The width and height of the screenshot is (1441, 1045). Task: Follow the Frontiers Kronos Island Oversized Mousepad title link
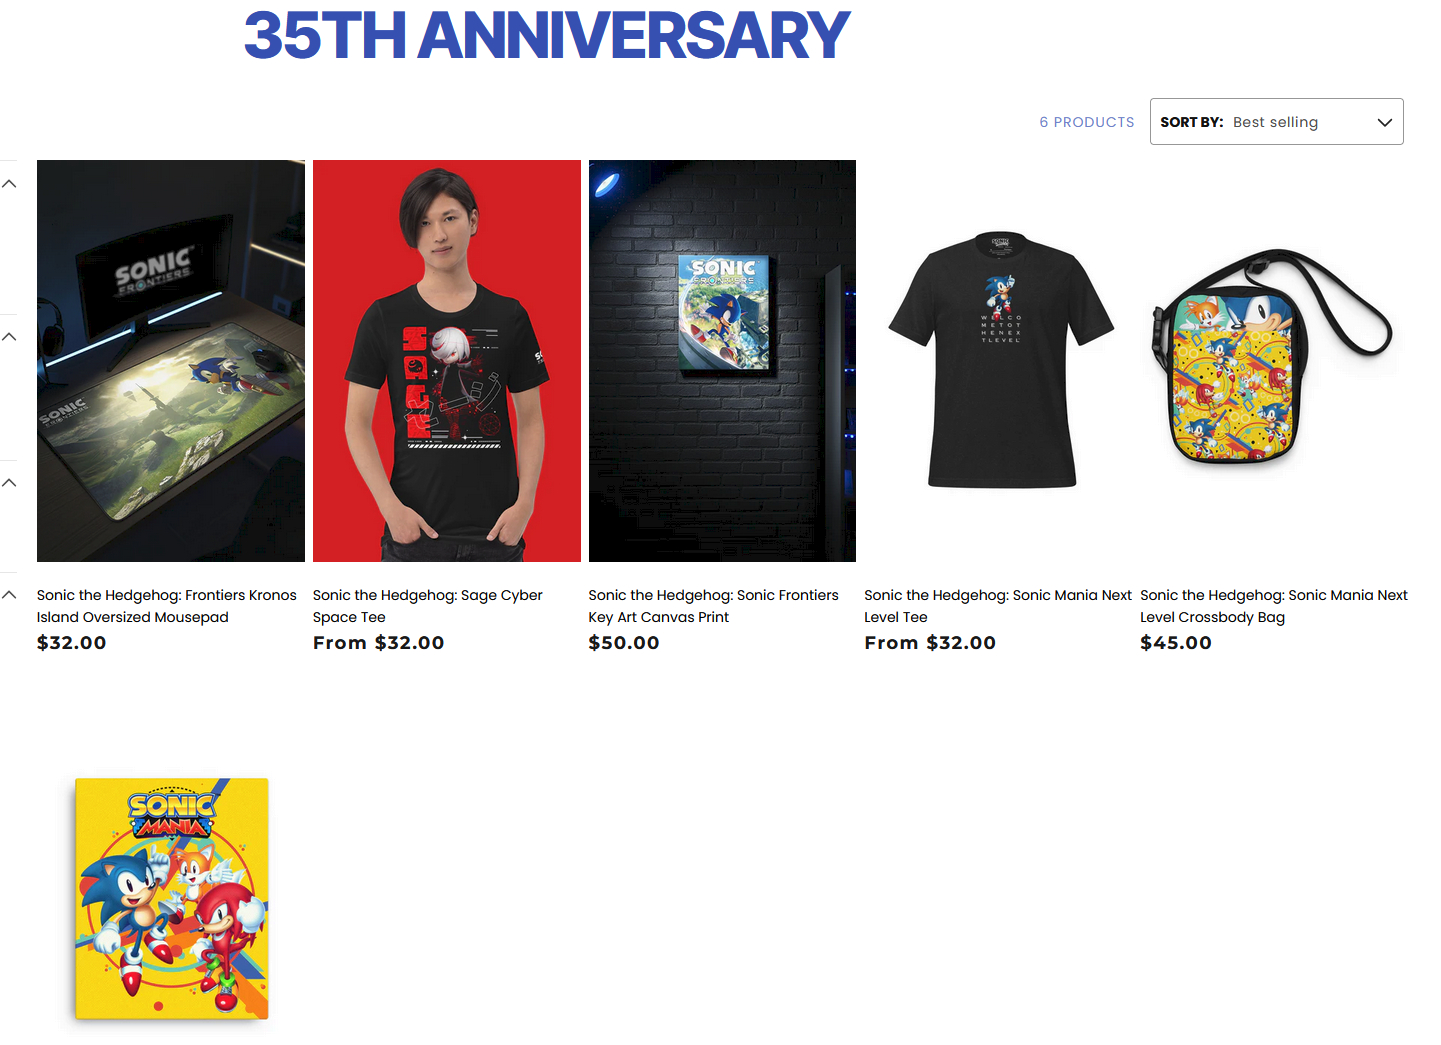tap(167, 606)
